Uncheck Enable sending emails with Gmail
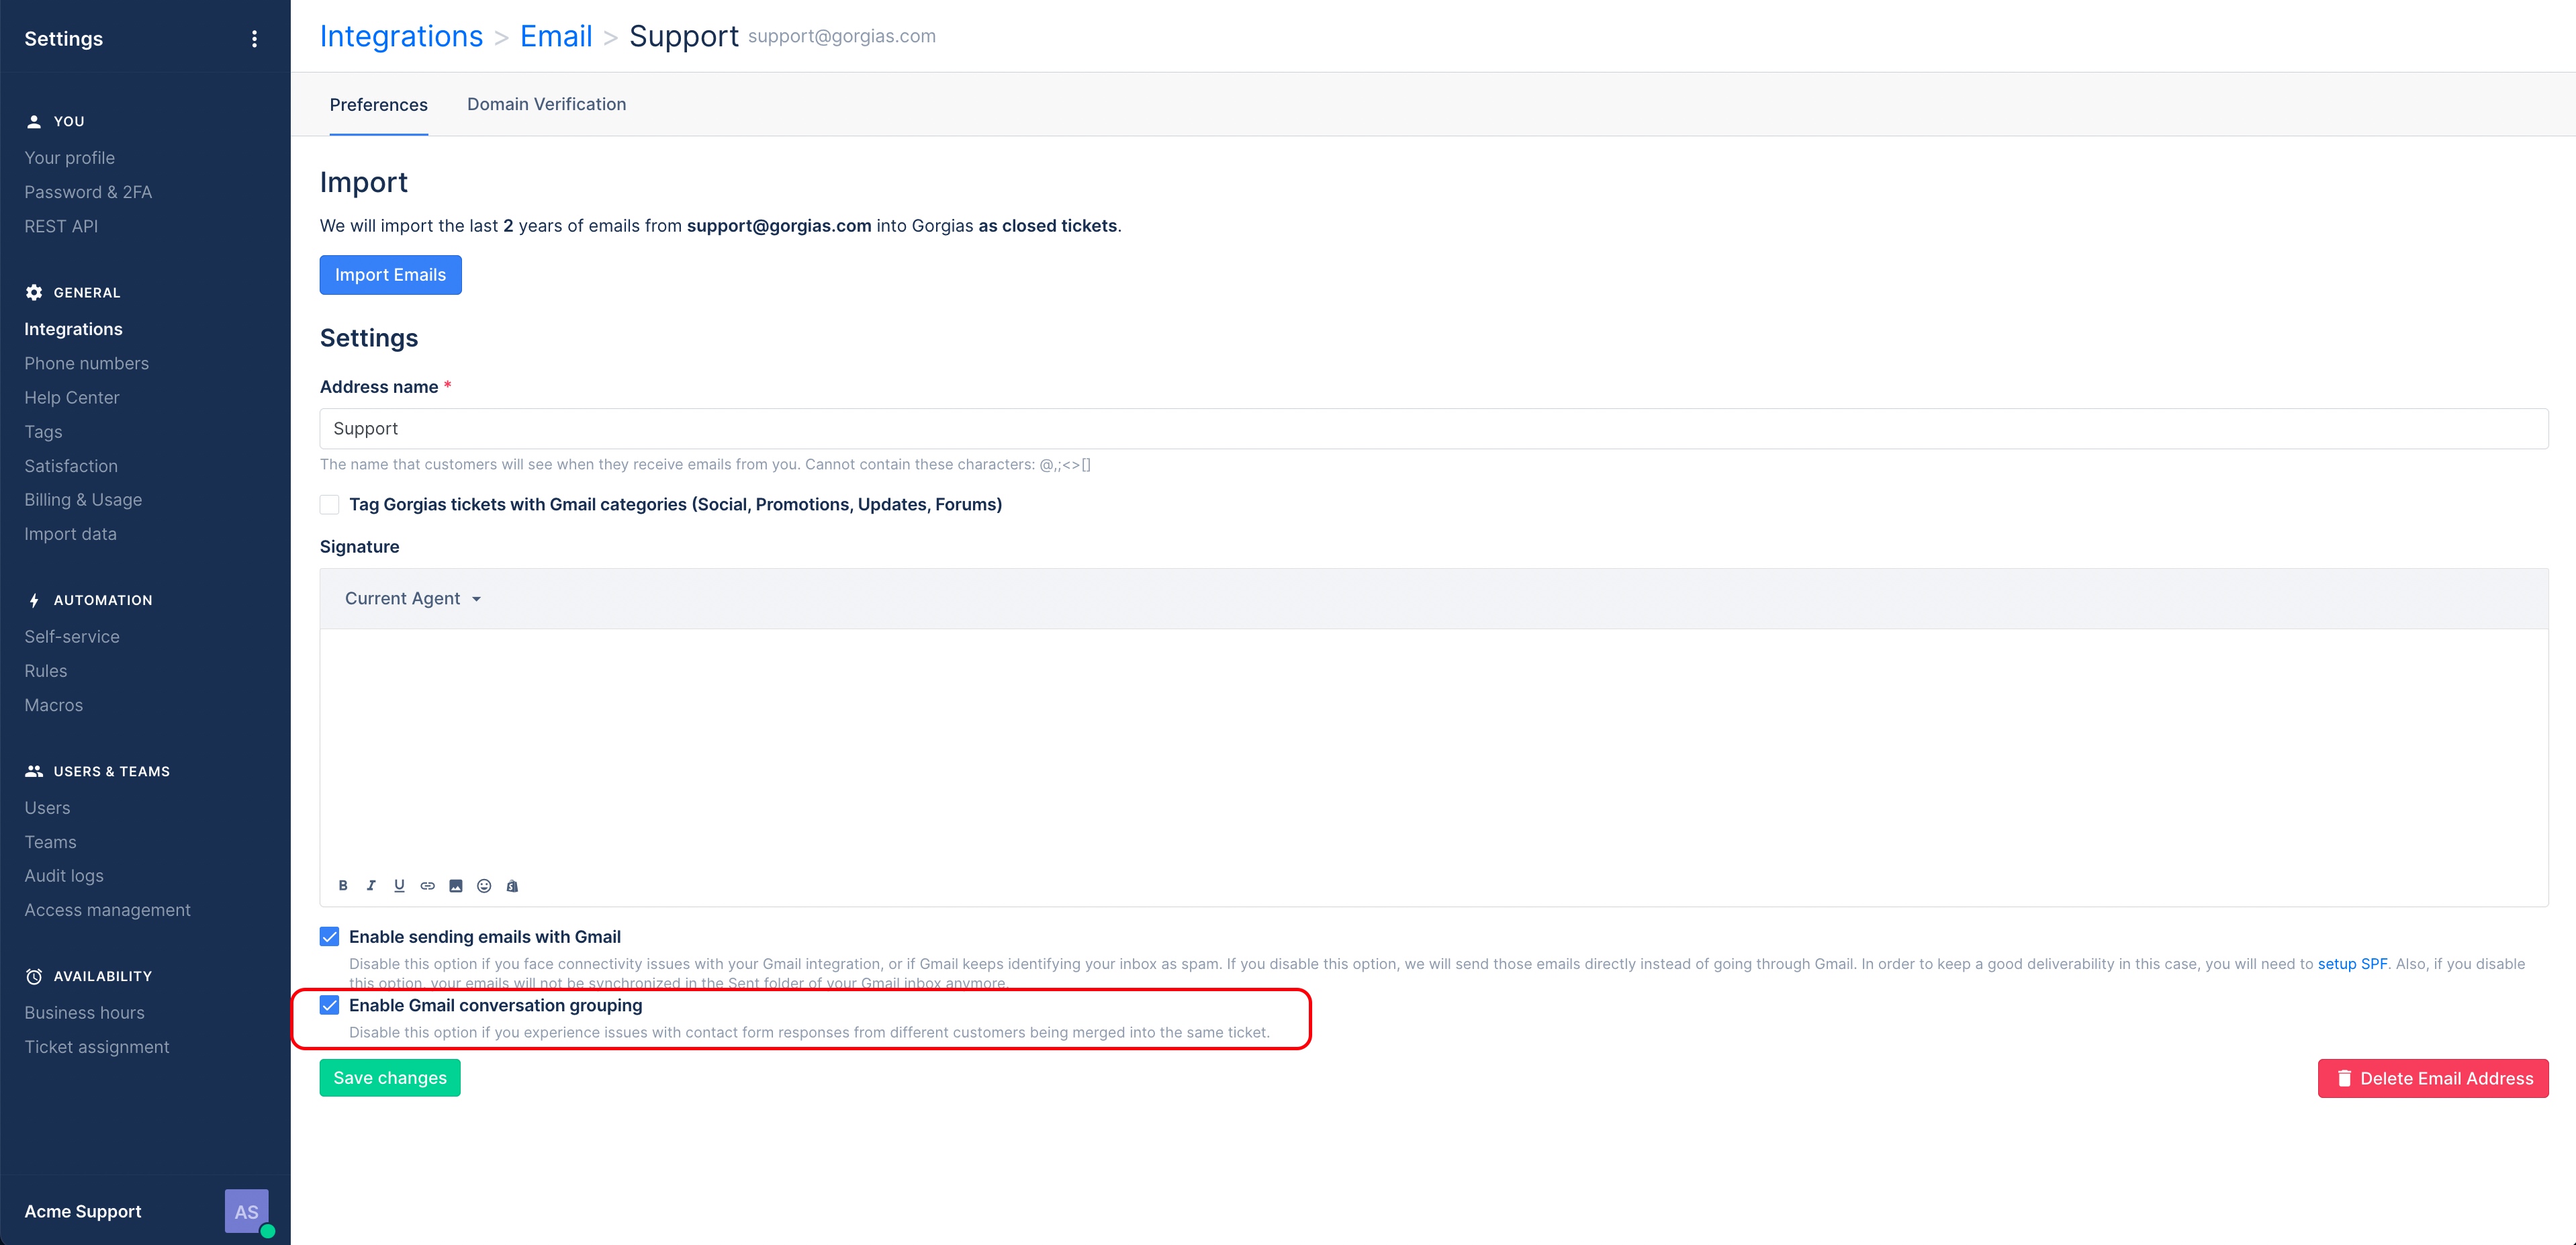The image size is (2576, 1245). tap(329, 937)
